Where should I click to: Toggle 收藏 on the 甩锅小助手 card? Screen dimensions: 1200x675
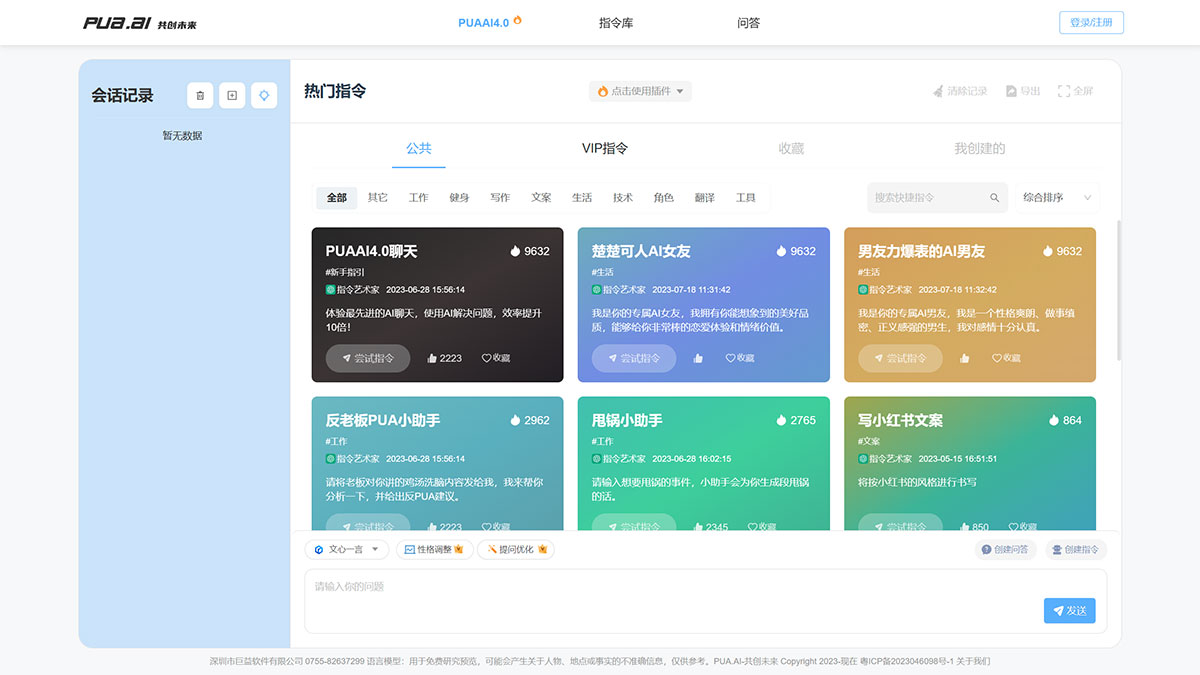[x=762, y=526]
